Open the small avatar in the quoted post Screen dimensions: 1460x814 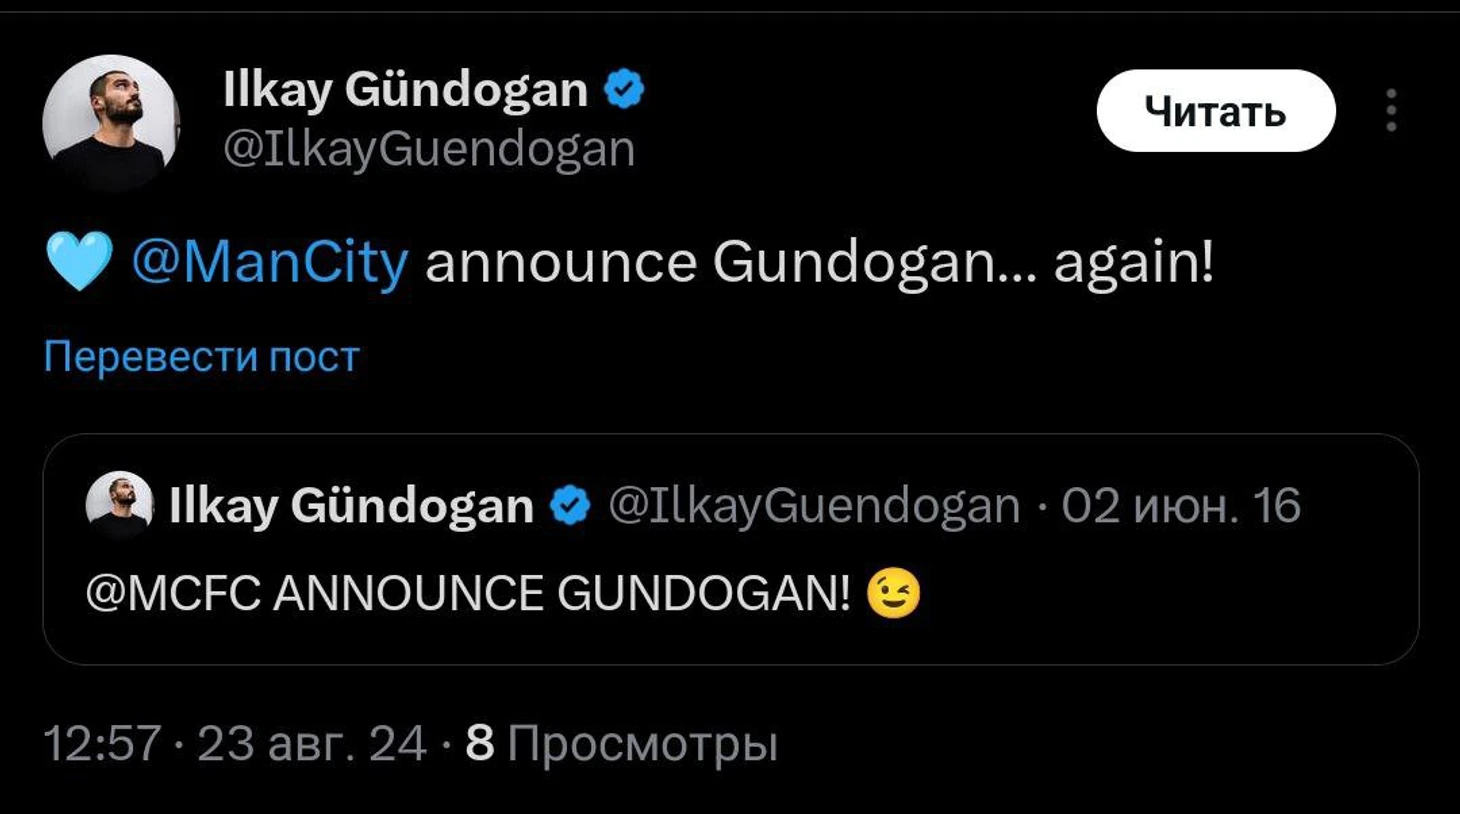tap(120, 505)
